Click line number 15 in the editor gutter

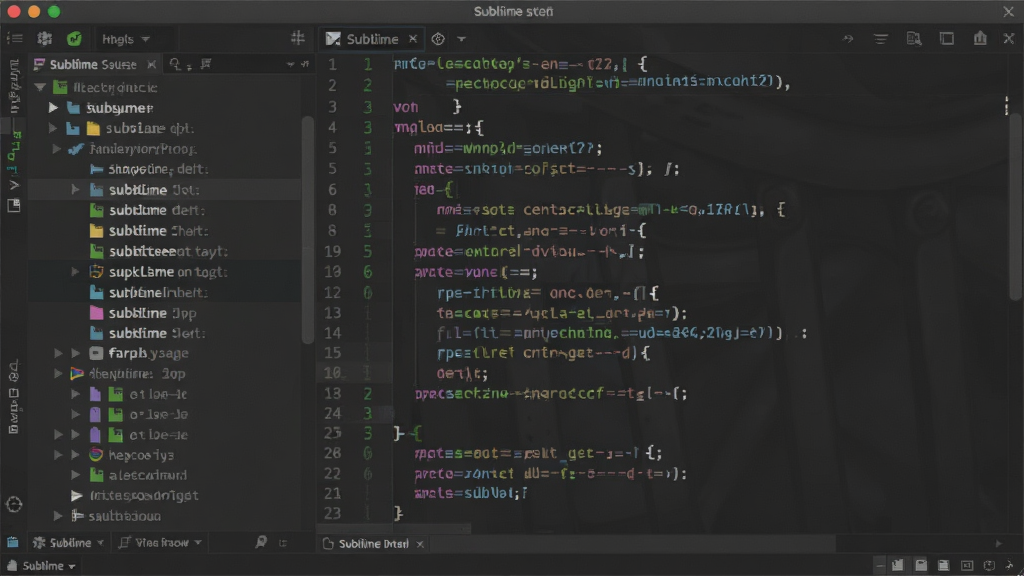click(333, 353)
